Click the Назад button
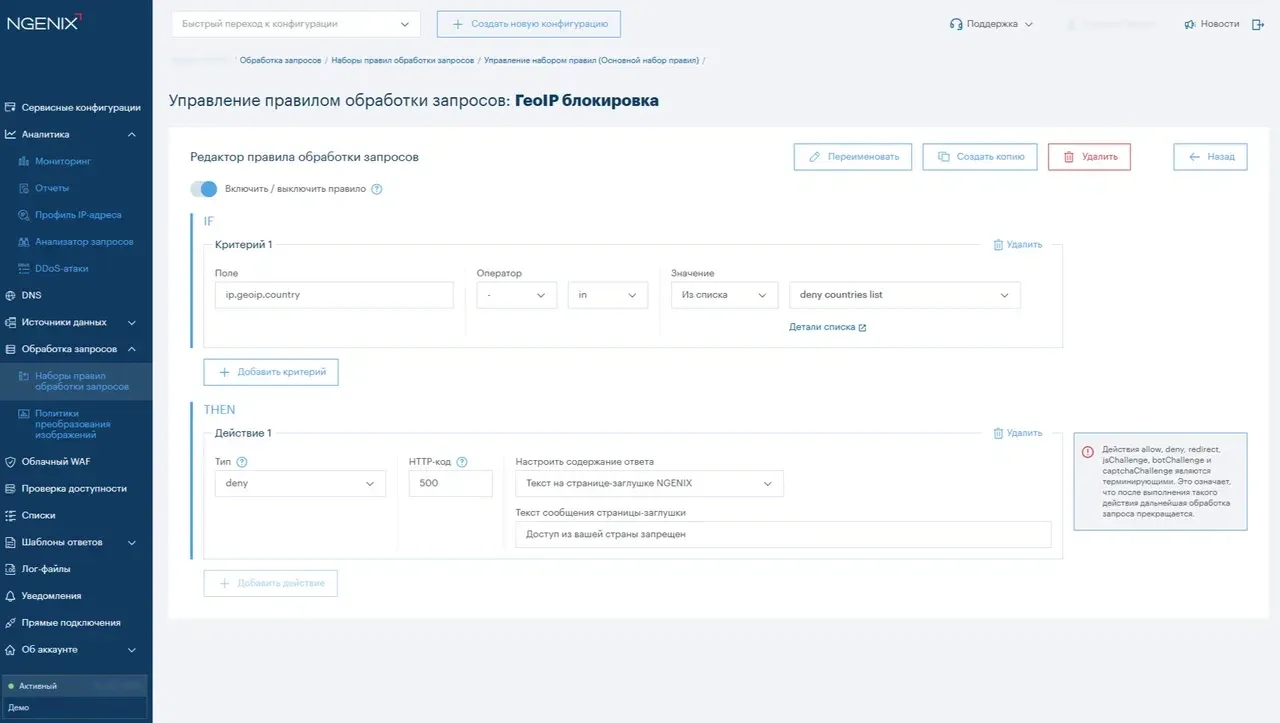This screenshot has width=1280, height=723. click(x=1210, y=157)
